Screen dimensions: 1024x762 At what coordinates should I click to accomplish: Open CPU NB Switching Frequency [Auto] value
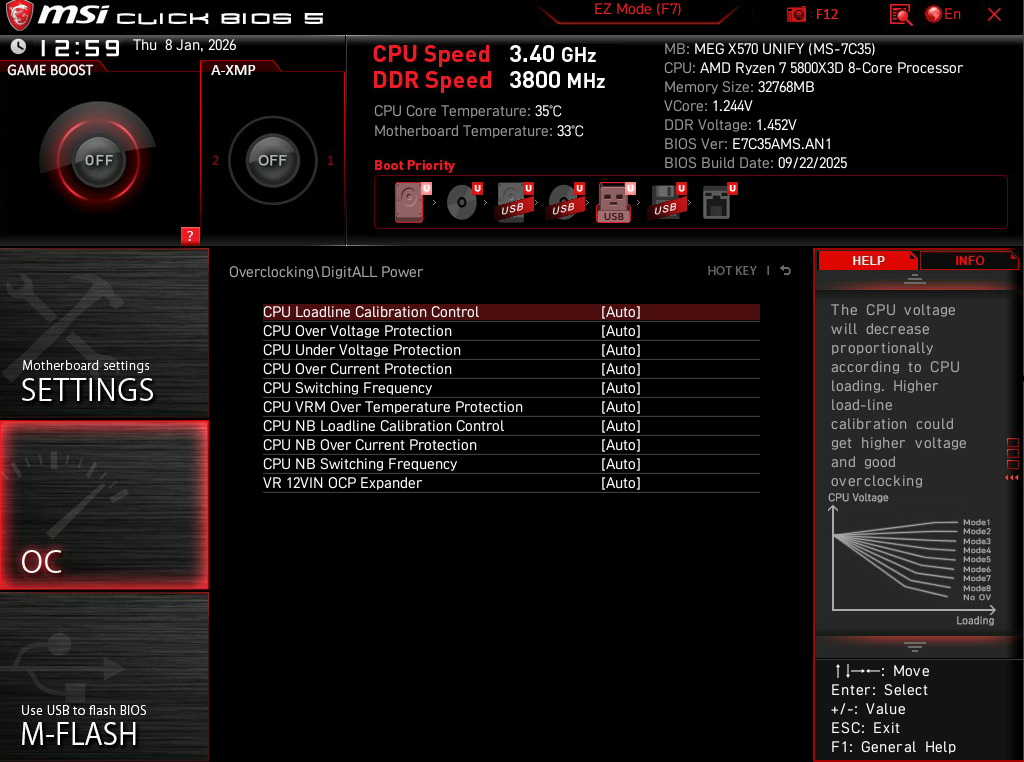(x=620, y=464)
